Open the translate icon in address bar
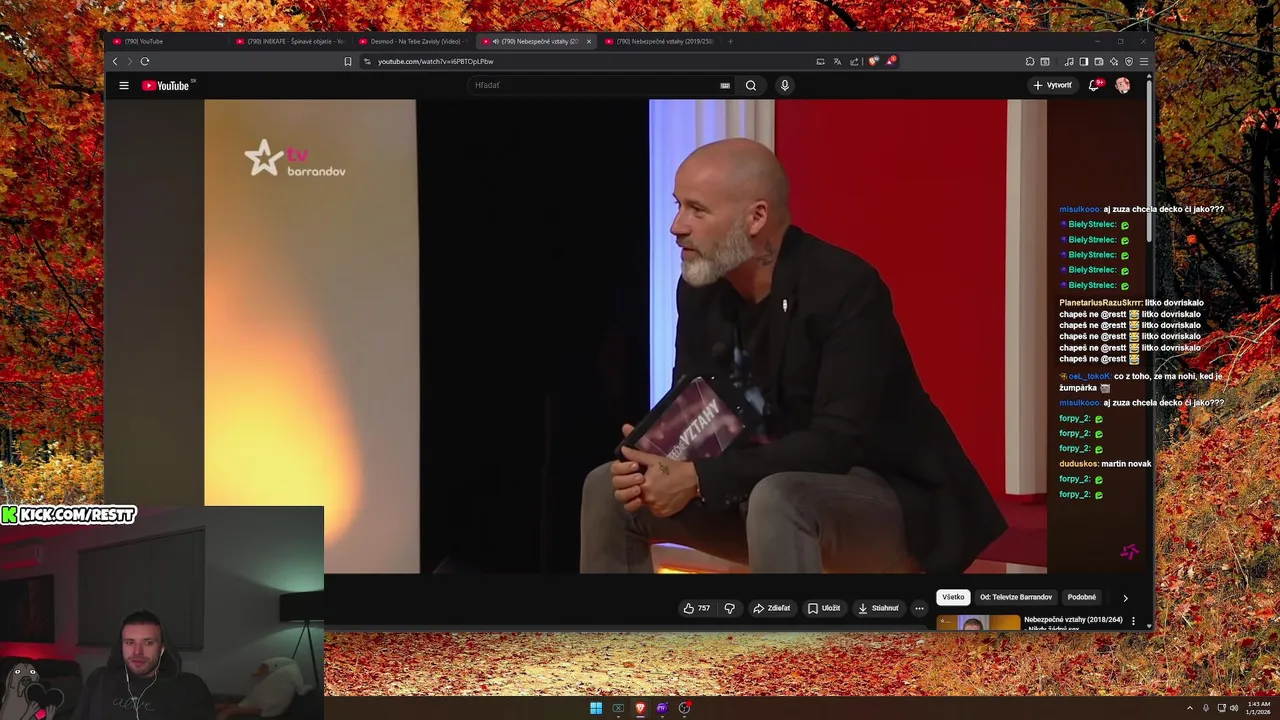This screenshot has height=720, width=1280. point(837,61)
